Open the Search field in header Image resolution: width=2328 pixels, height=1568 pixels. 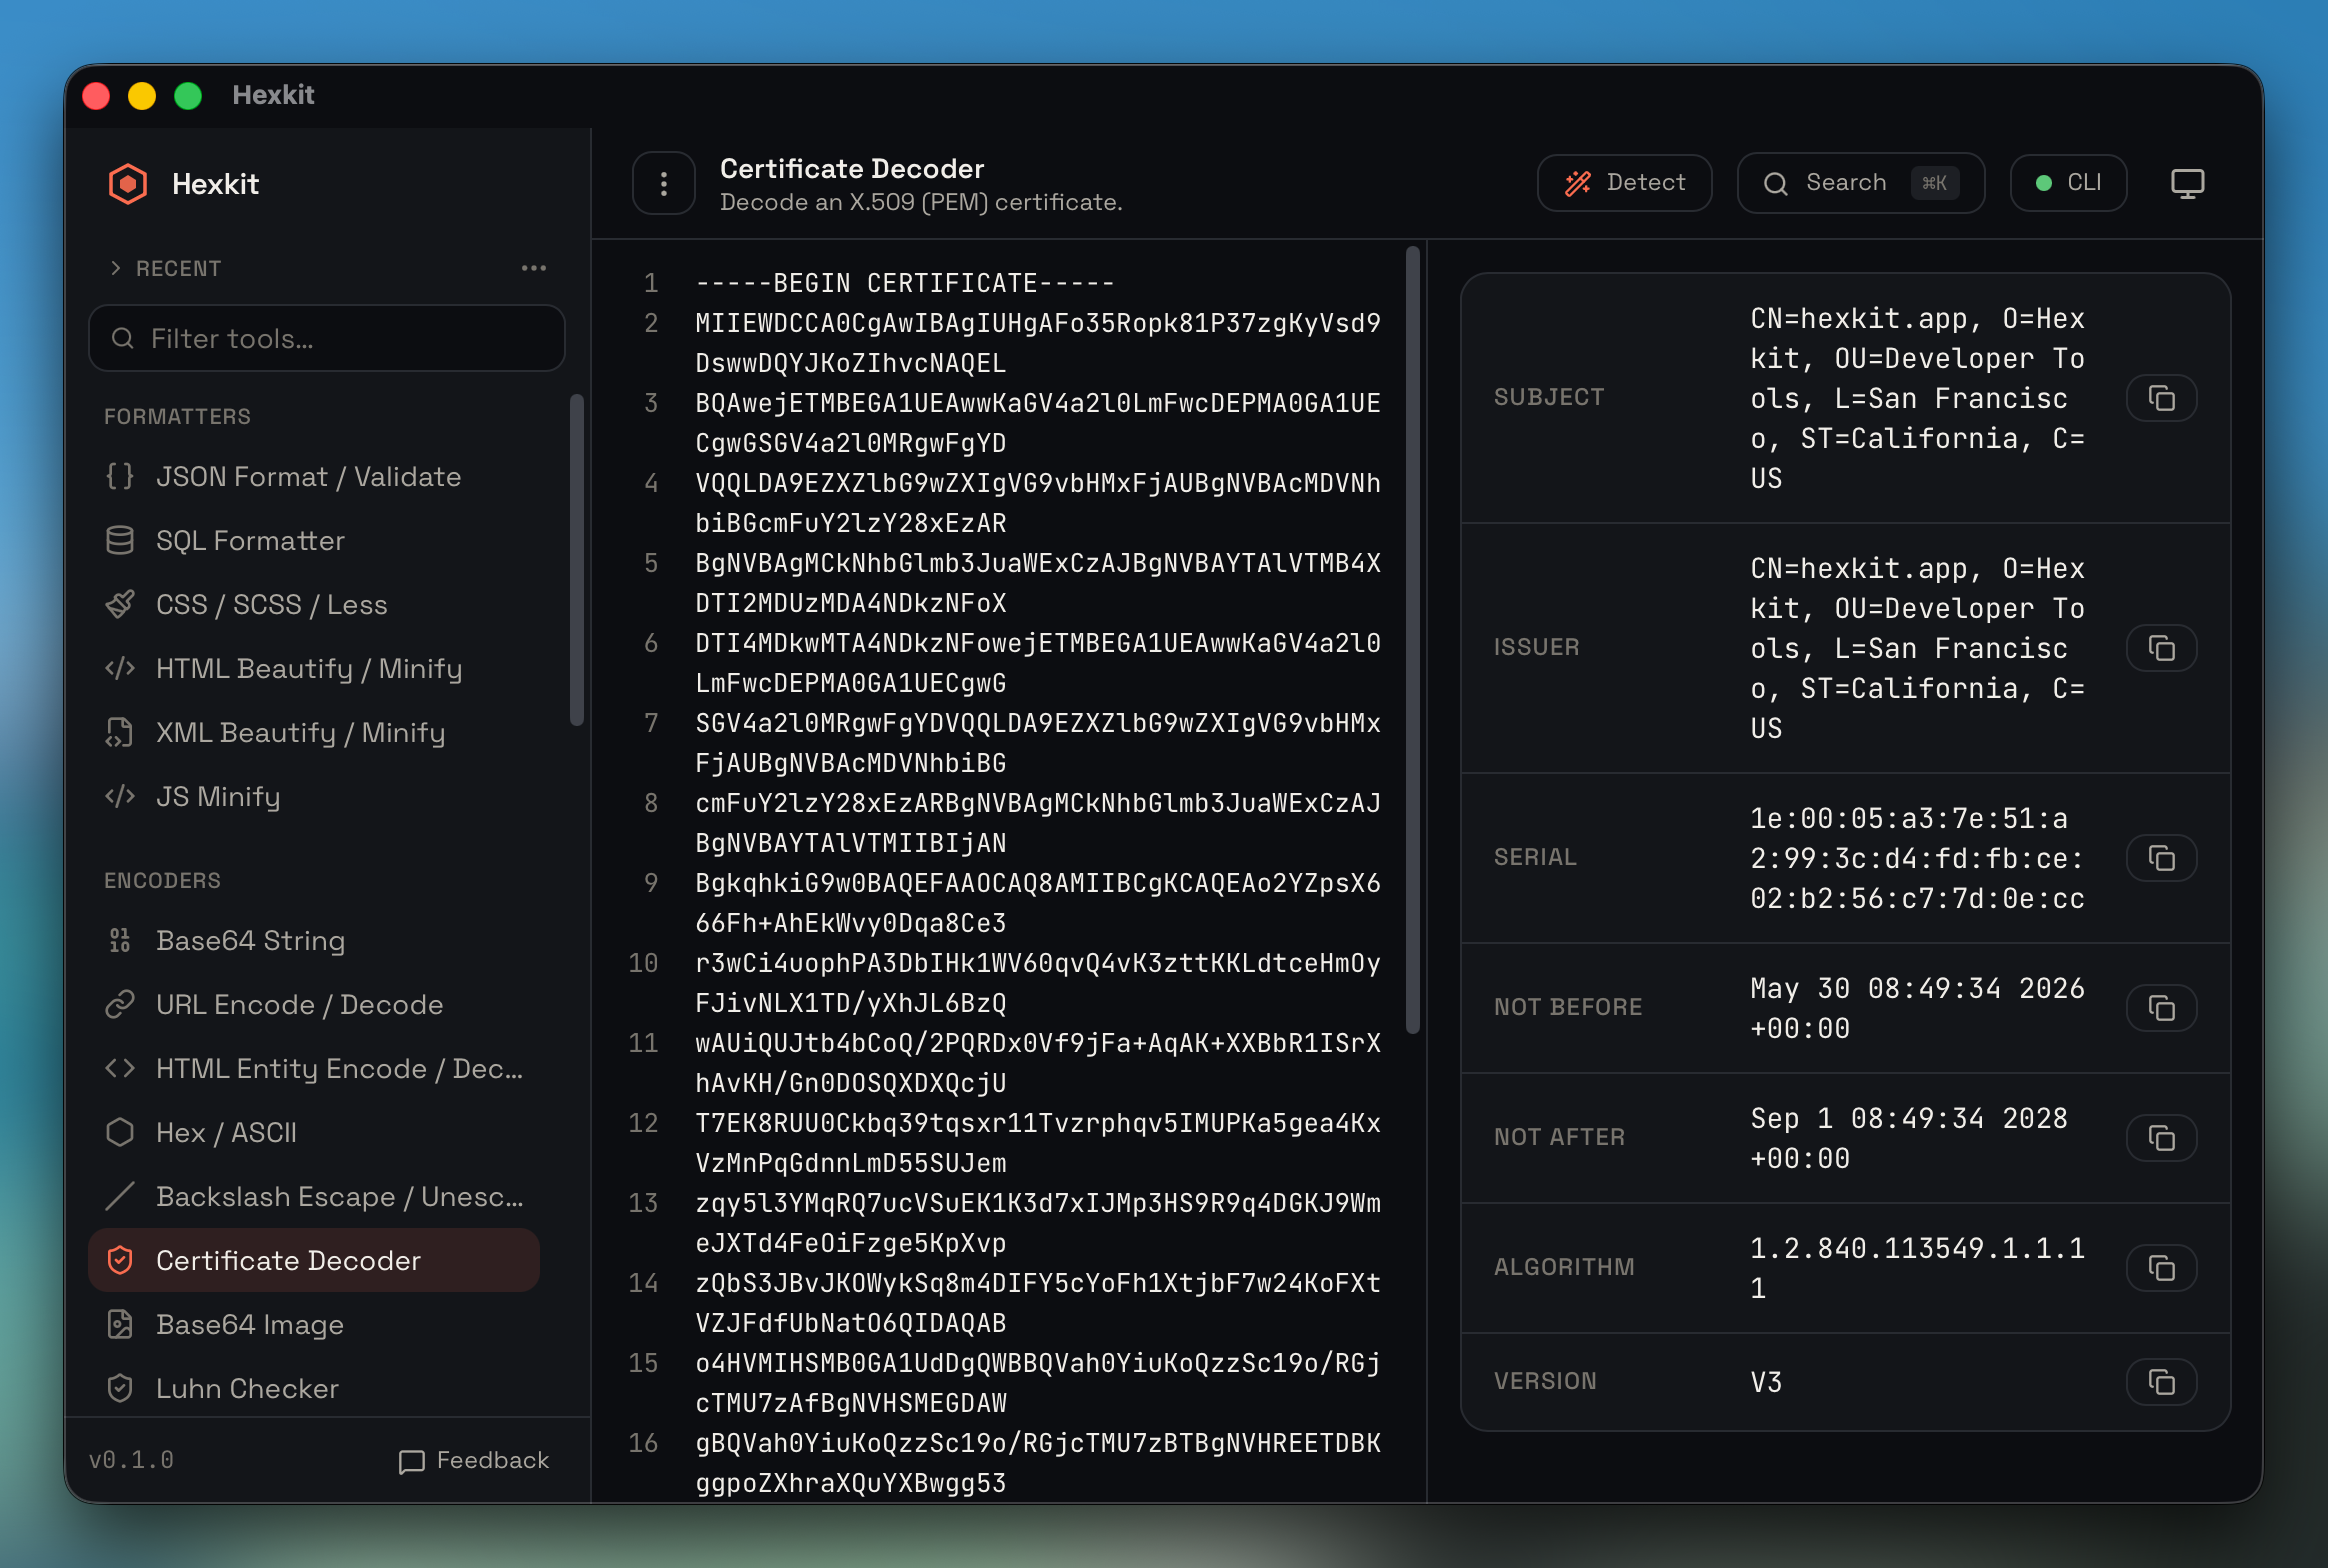point(1861,183)
